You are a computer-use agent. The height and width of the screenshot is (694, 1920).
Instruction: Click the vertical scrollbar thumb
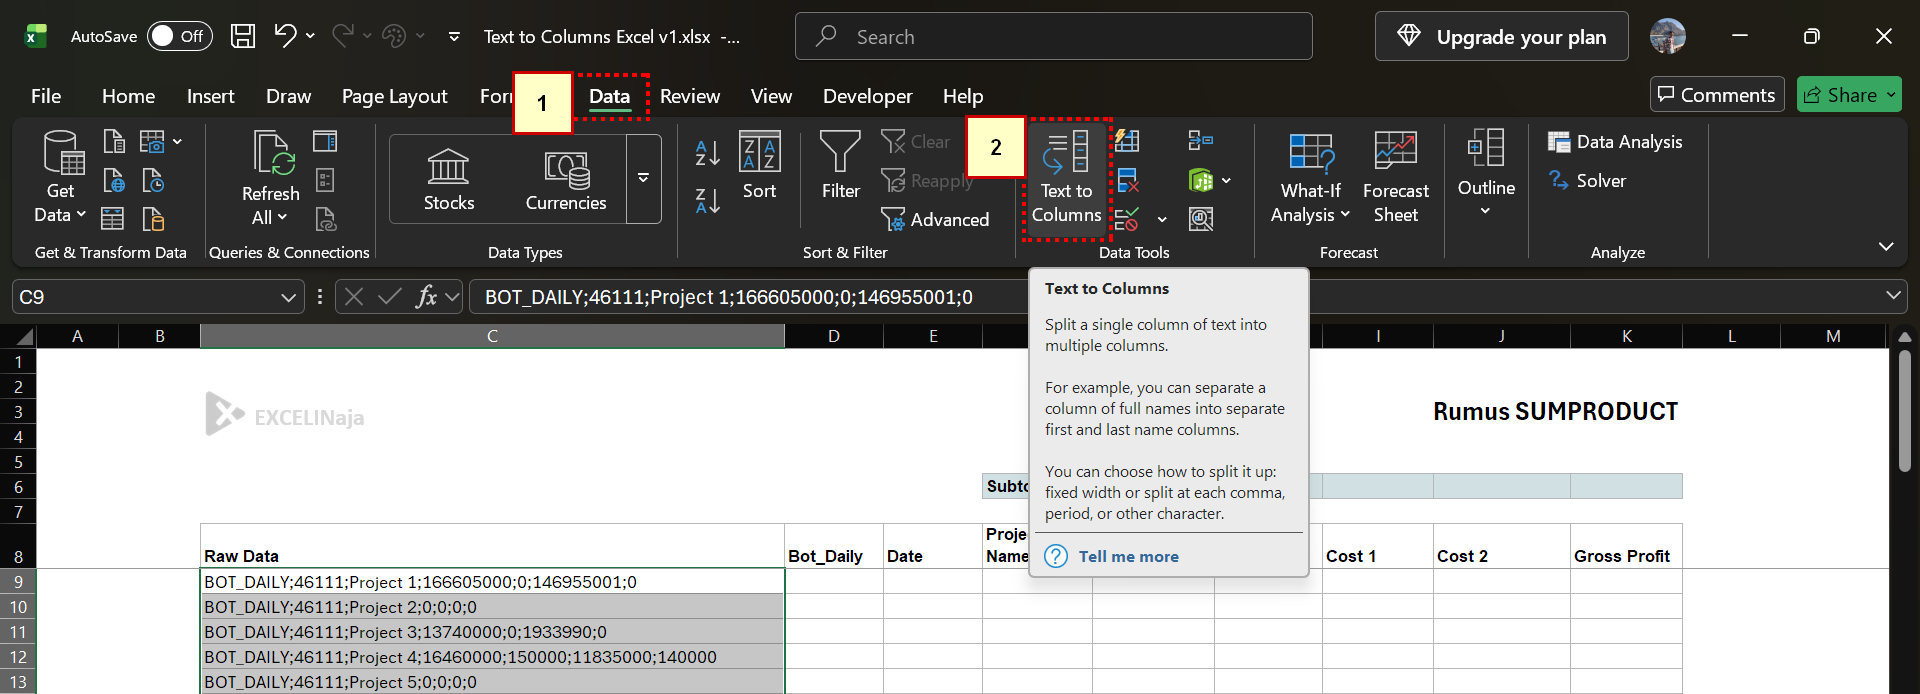click(1904, 410)
